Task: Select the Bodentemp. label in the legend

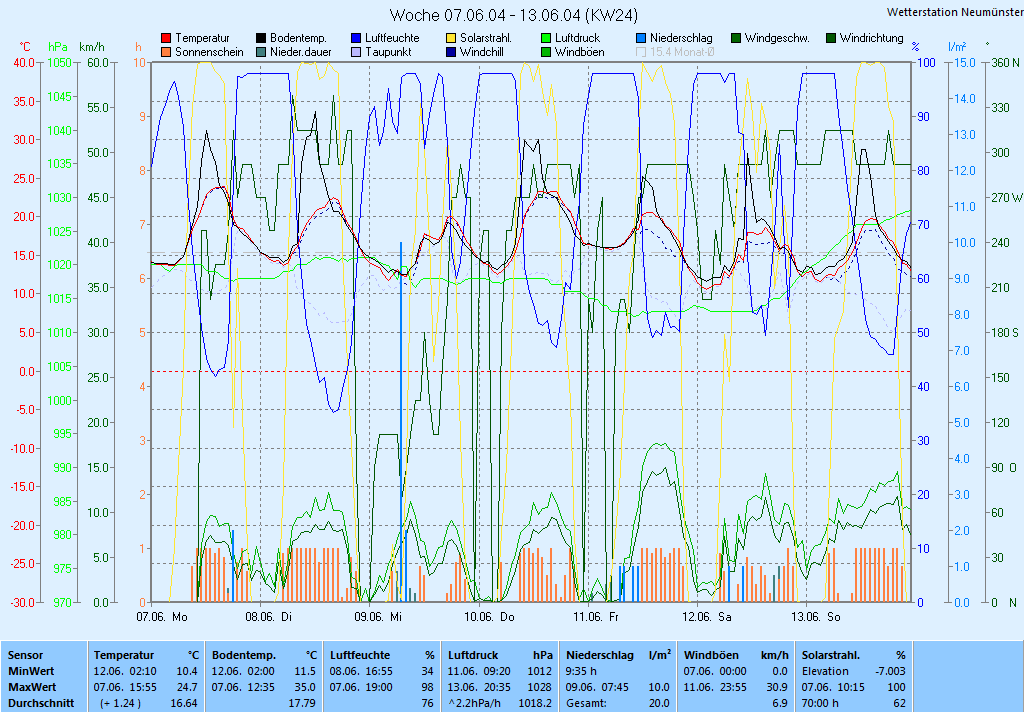Action: pyautogui.click(x=298, y=39)
